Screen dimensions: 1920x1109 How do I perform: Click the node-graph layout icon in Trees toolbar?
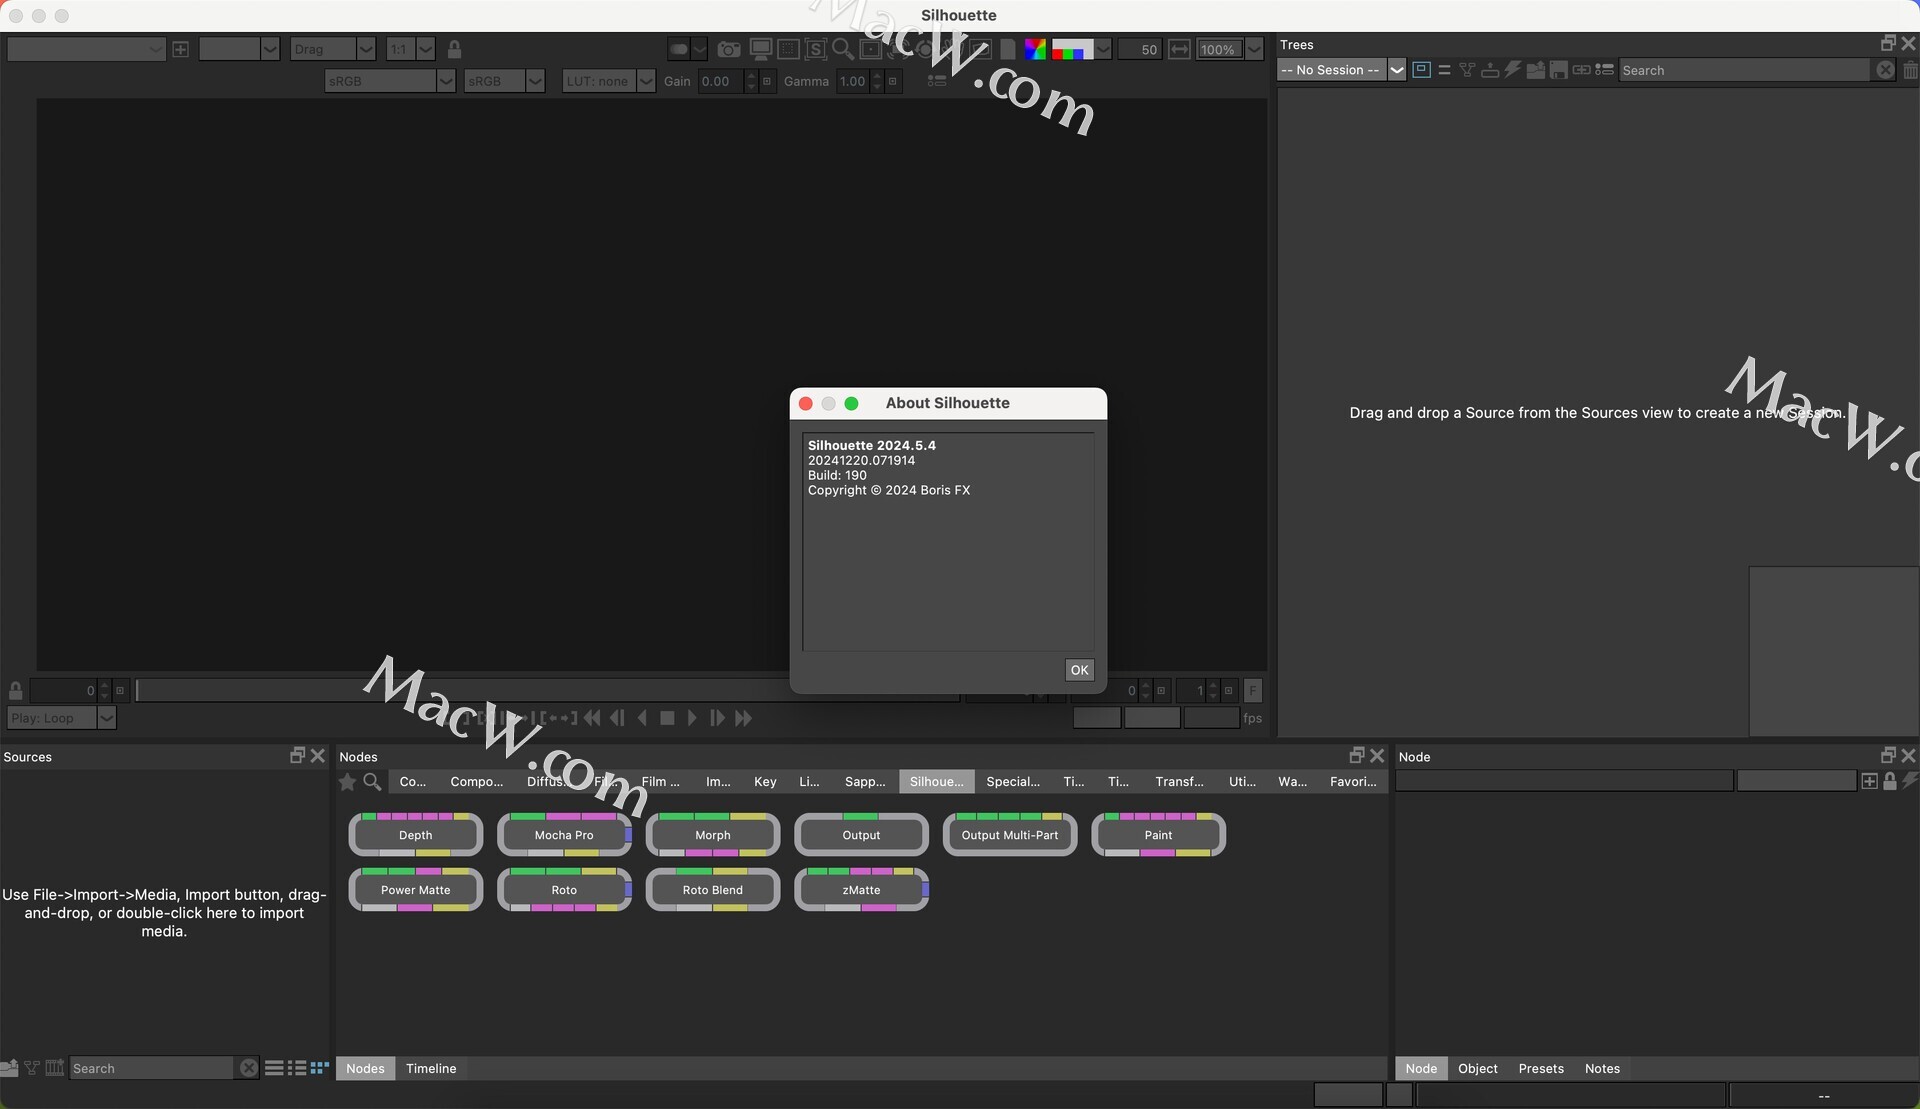point(1467,70)
